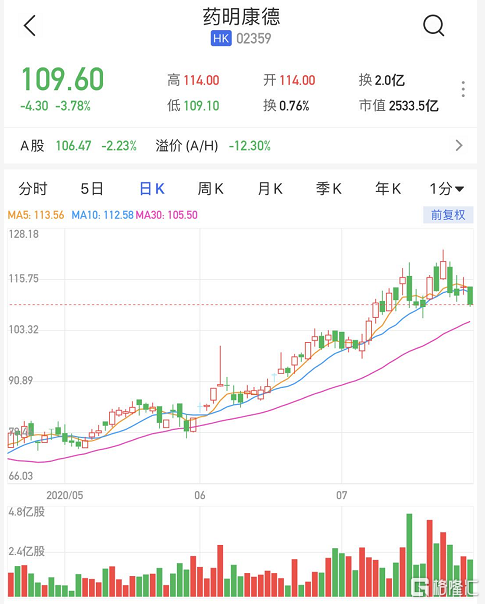Click the turnover rate 0.76%
The height and width of the screenshot is (604, 485).
click(294, 106)
